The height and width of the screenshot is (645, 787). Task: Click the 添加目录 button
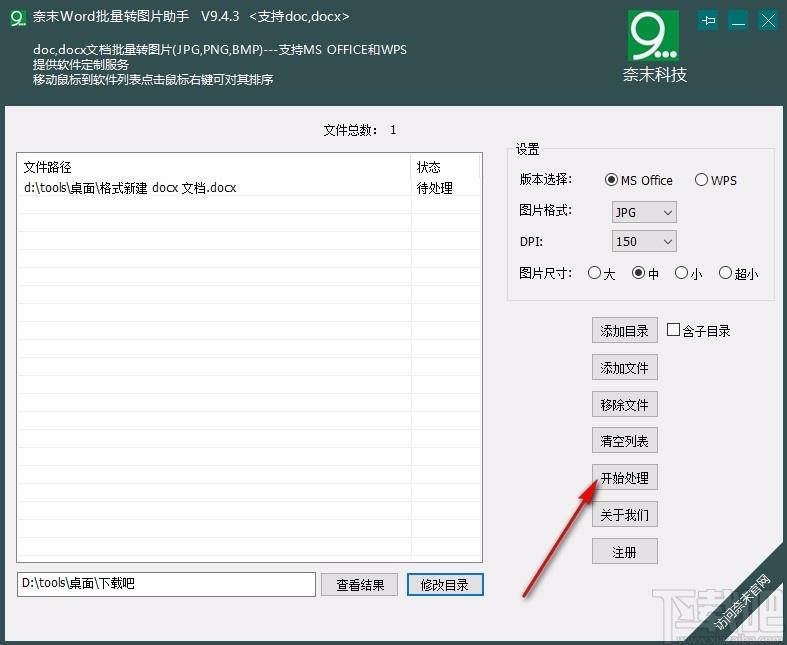pos(624,330)
